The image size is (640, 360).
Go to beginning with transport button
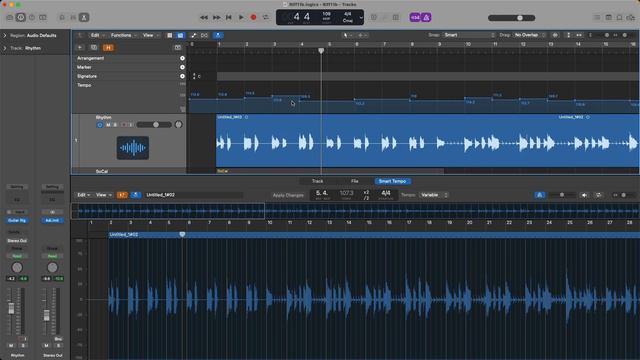coord(229,18)
